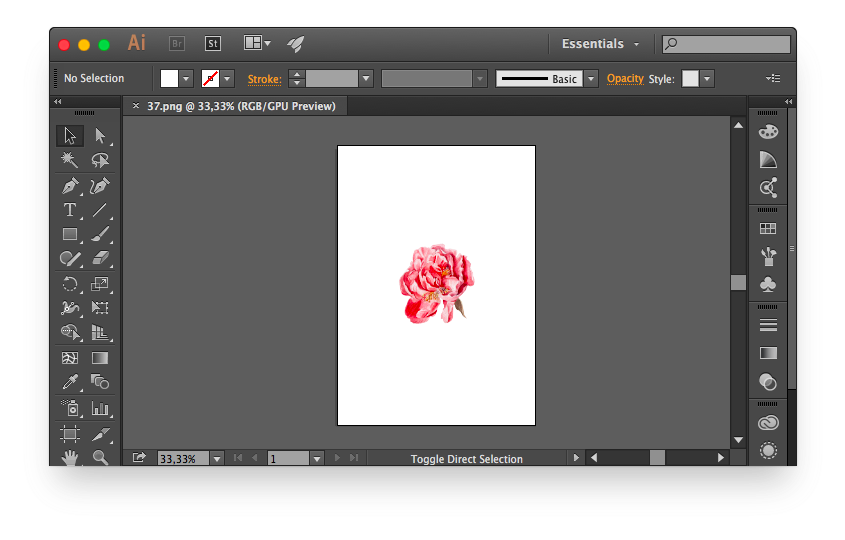Open the Symbols panel club icon
The height and width of the screenshot is (540, 845).
768,285
